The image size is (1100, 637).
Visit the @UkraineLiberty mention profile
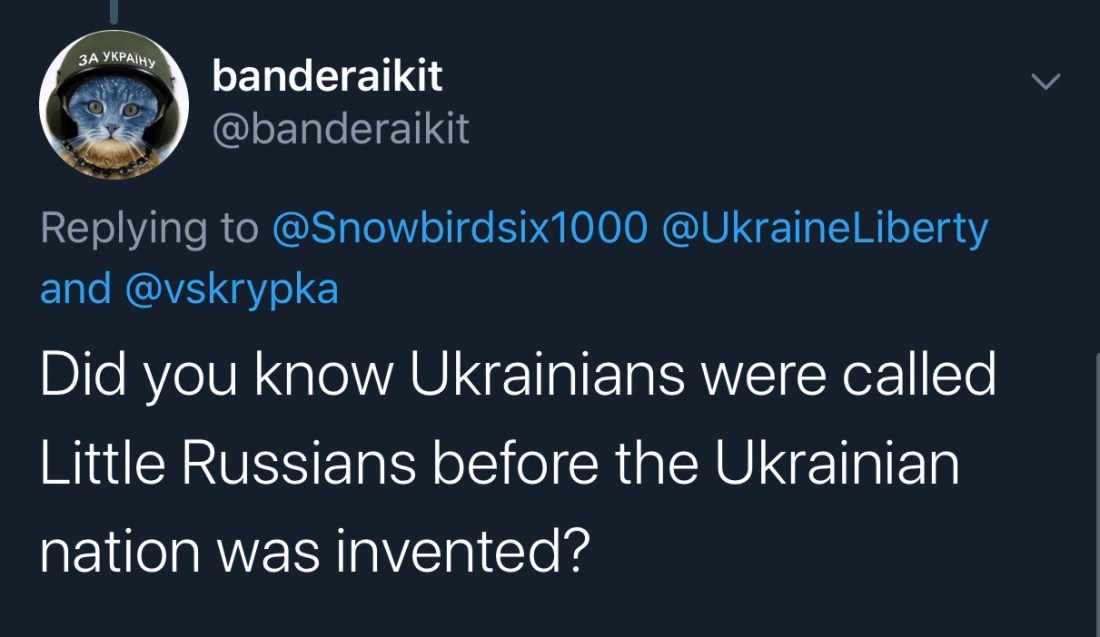coord(825,229)
